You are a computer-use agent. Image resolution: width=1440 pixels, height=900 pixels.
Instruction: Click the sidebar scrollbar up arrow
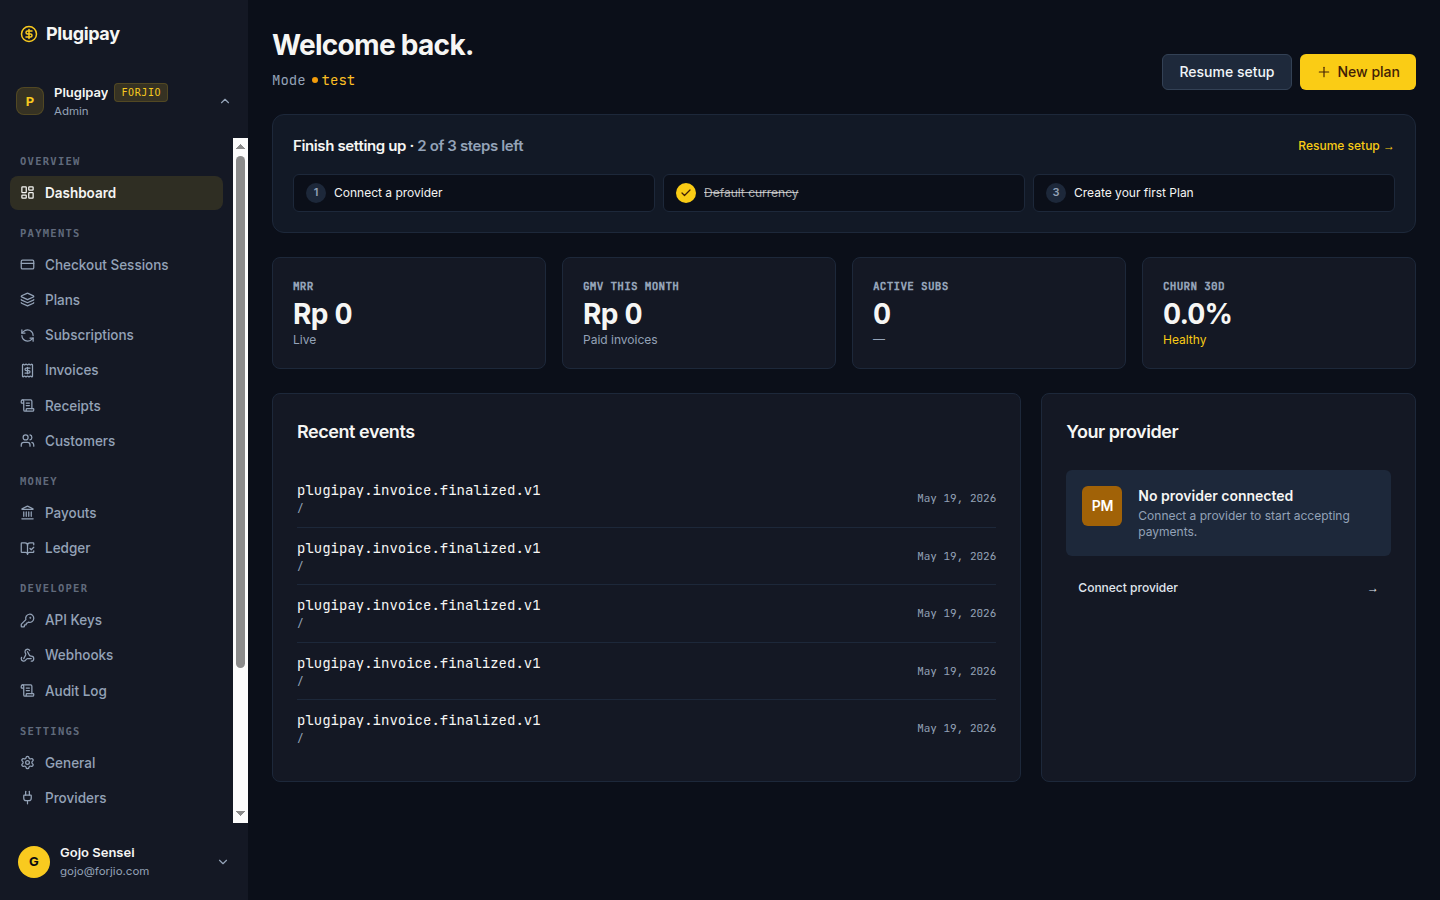[240, 147]
